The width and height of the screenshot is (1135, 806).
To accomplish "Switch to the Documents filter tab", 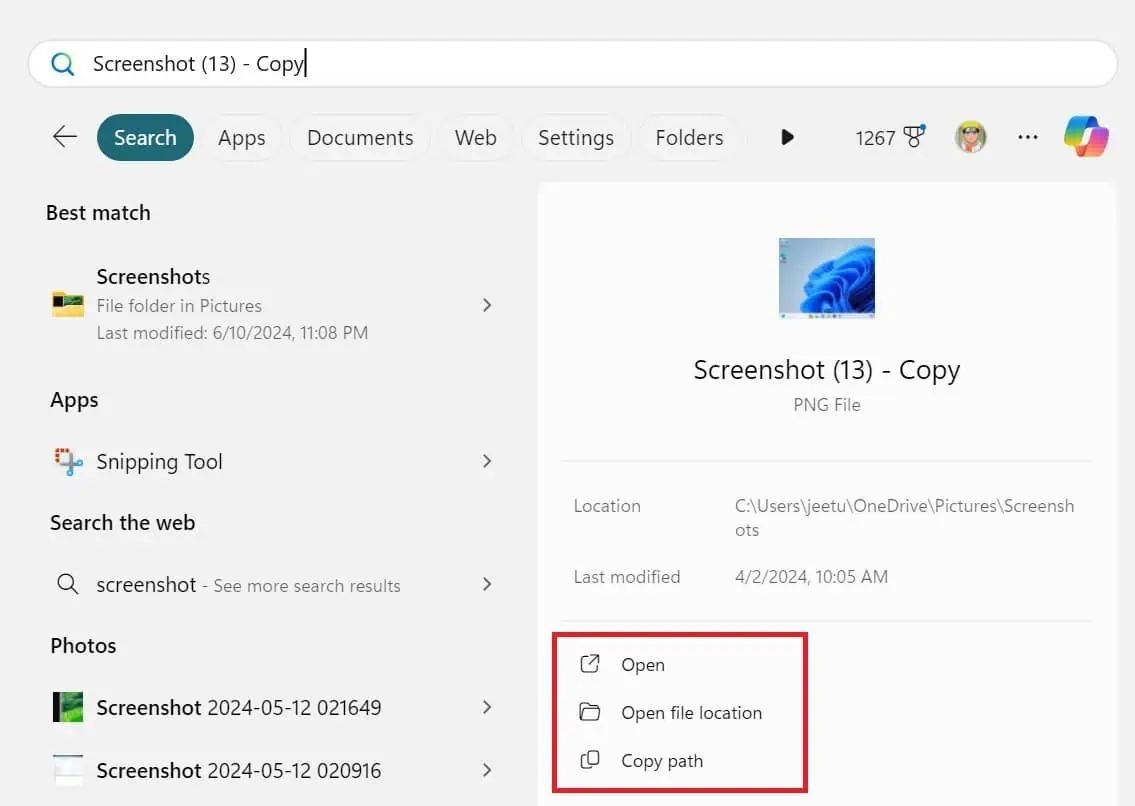I will pyautogui.click(x=359, y=137).
